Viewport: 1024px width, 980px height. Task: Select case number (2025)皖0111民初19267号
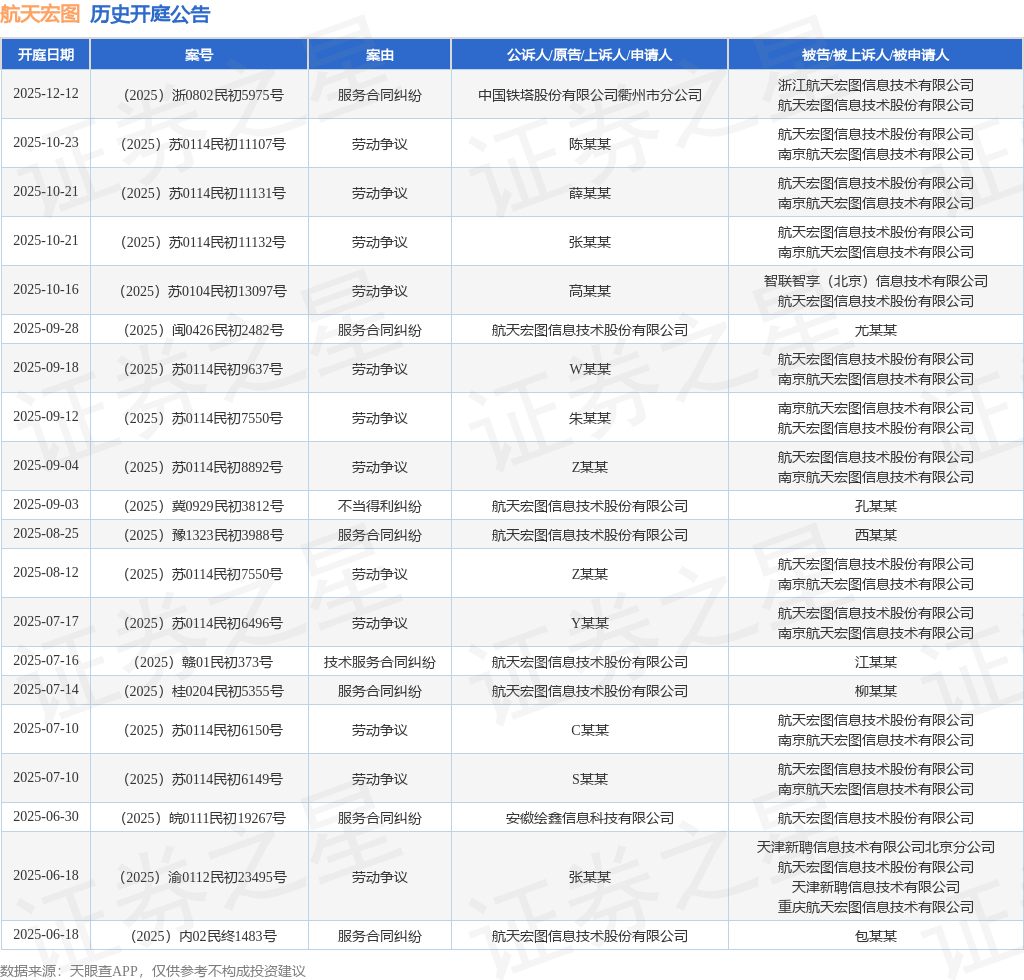pyautogui.click(x=203, y=819)
